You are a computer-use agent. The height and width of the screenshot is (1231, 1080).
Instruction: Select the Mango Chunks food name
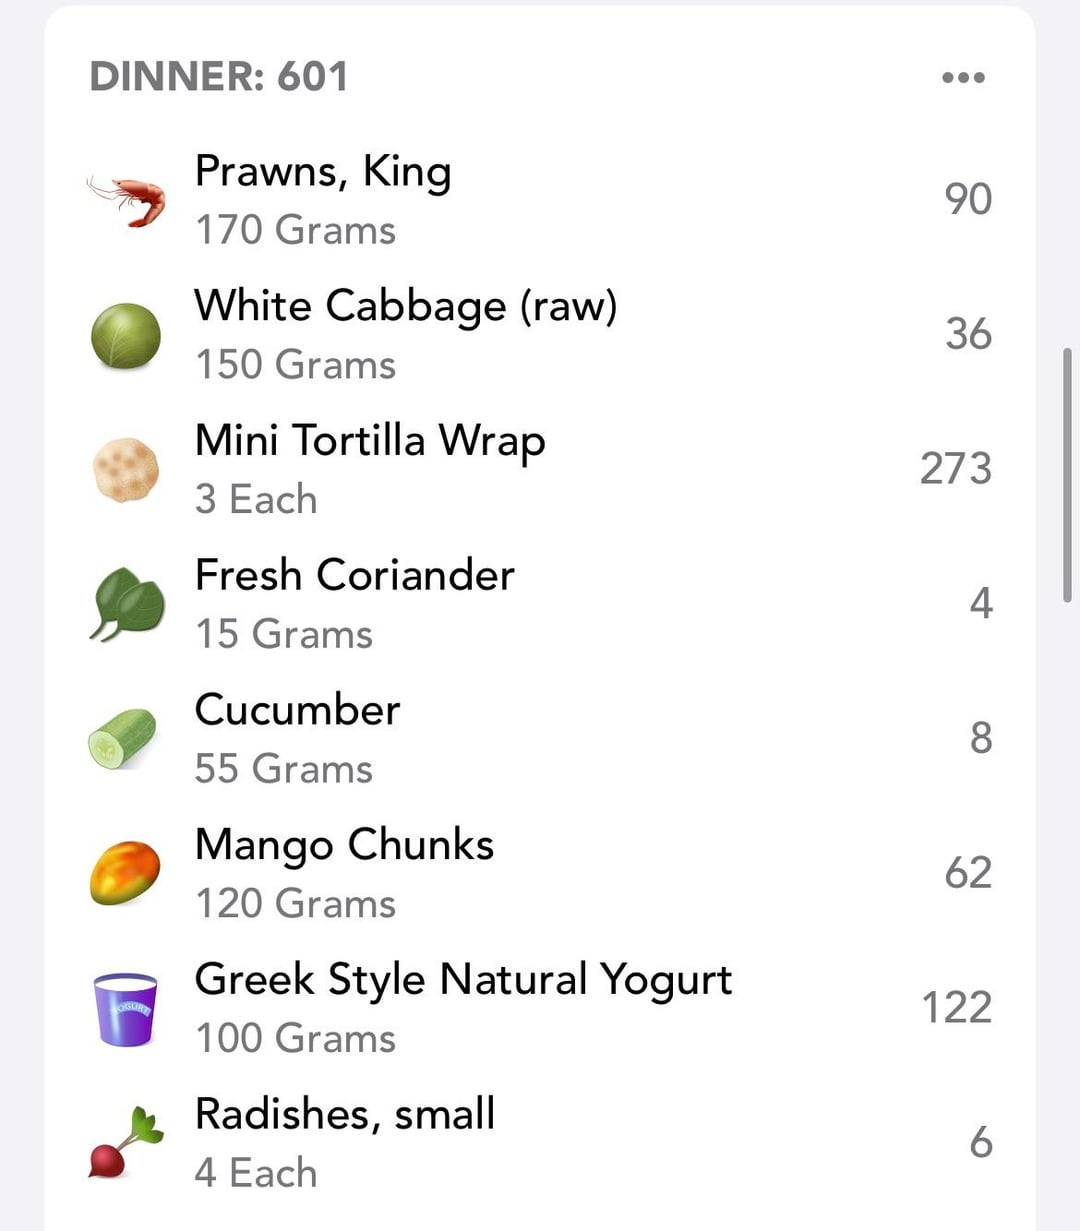pyautogui.click(x=344, y=845)
